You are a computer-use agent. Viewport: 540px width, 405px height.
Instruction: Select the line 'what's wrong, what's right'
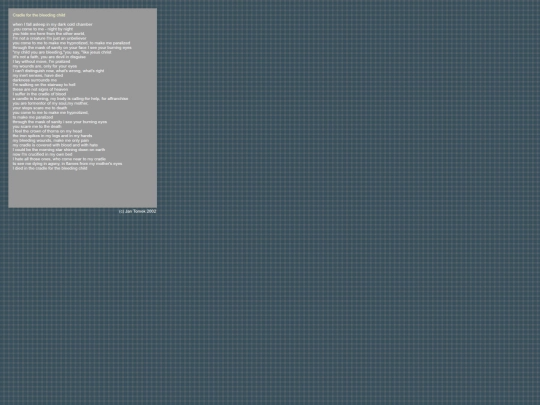(58, 71)
